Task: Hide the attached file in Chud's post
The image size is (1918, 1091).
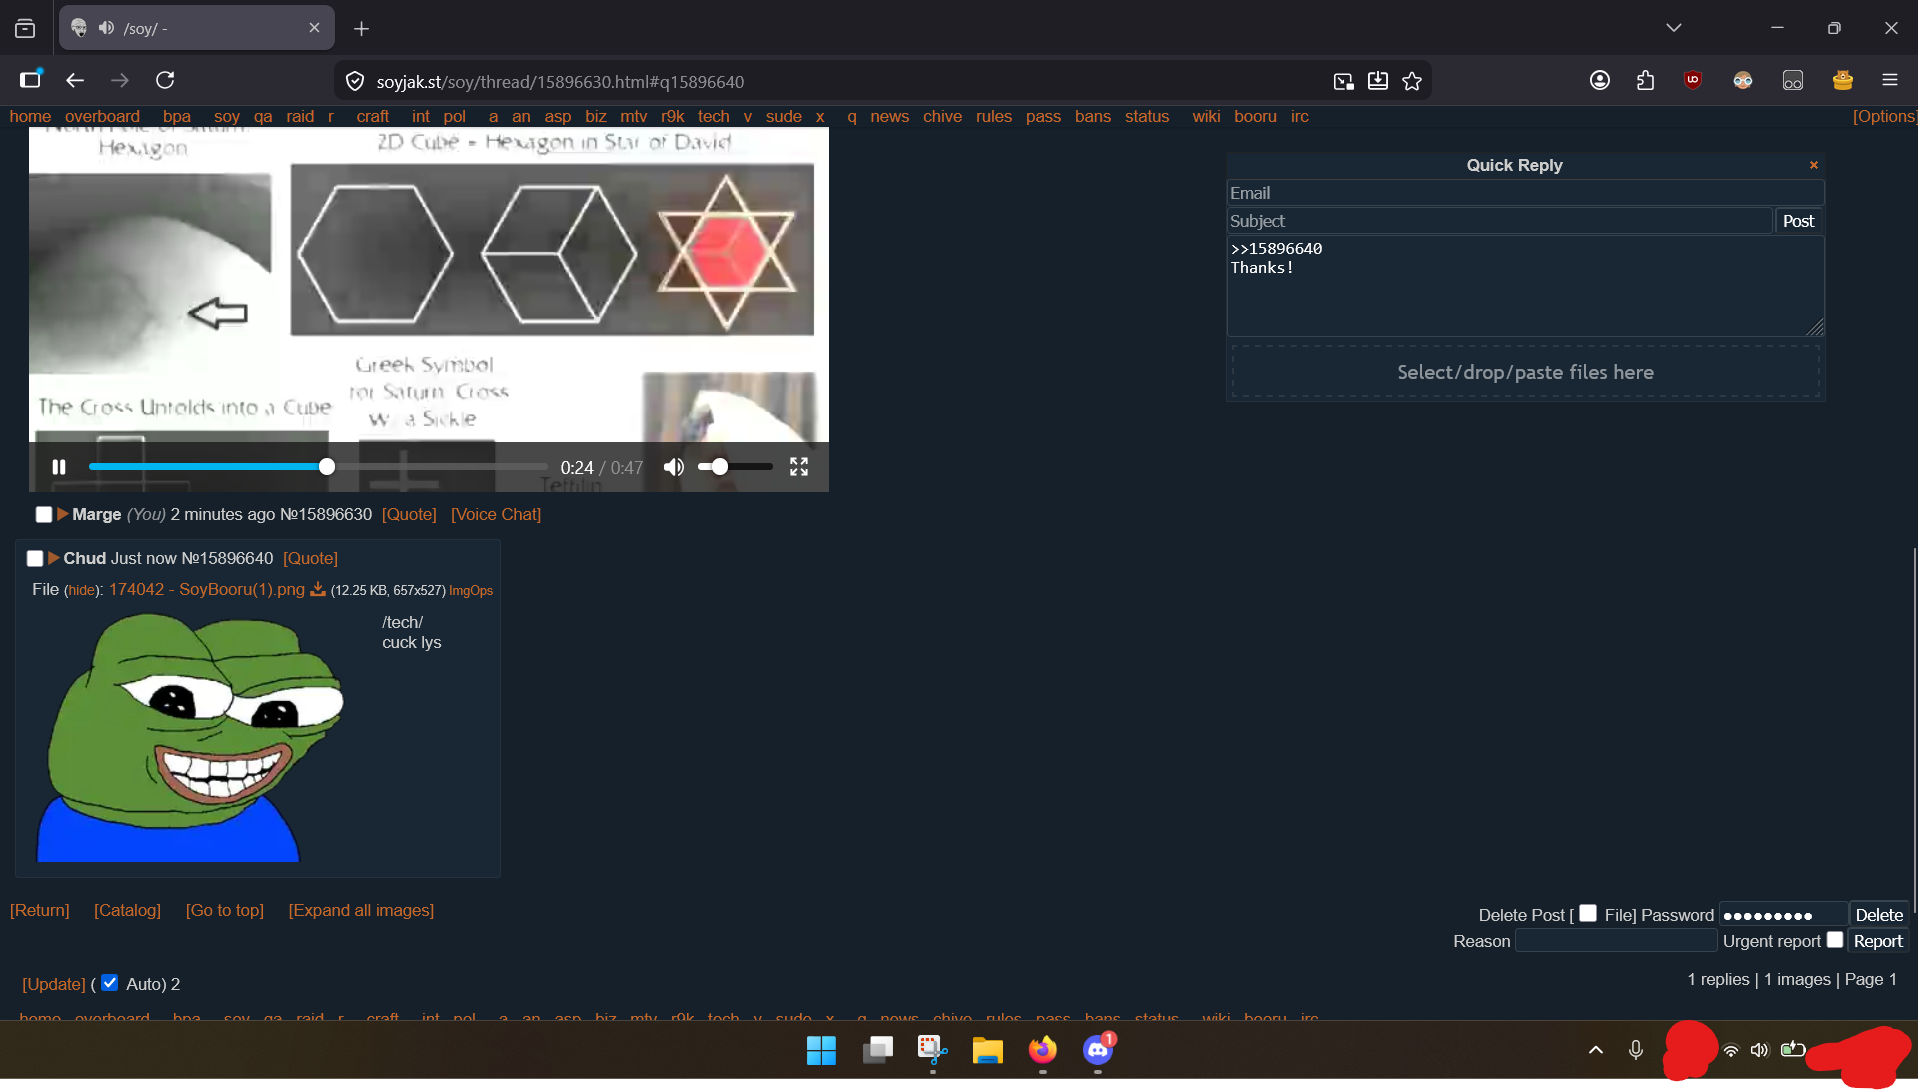Action: point(81,590)
